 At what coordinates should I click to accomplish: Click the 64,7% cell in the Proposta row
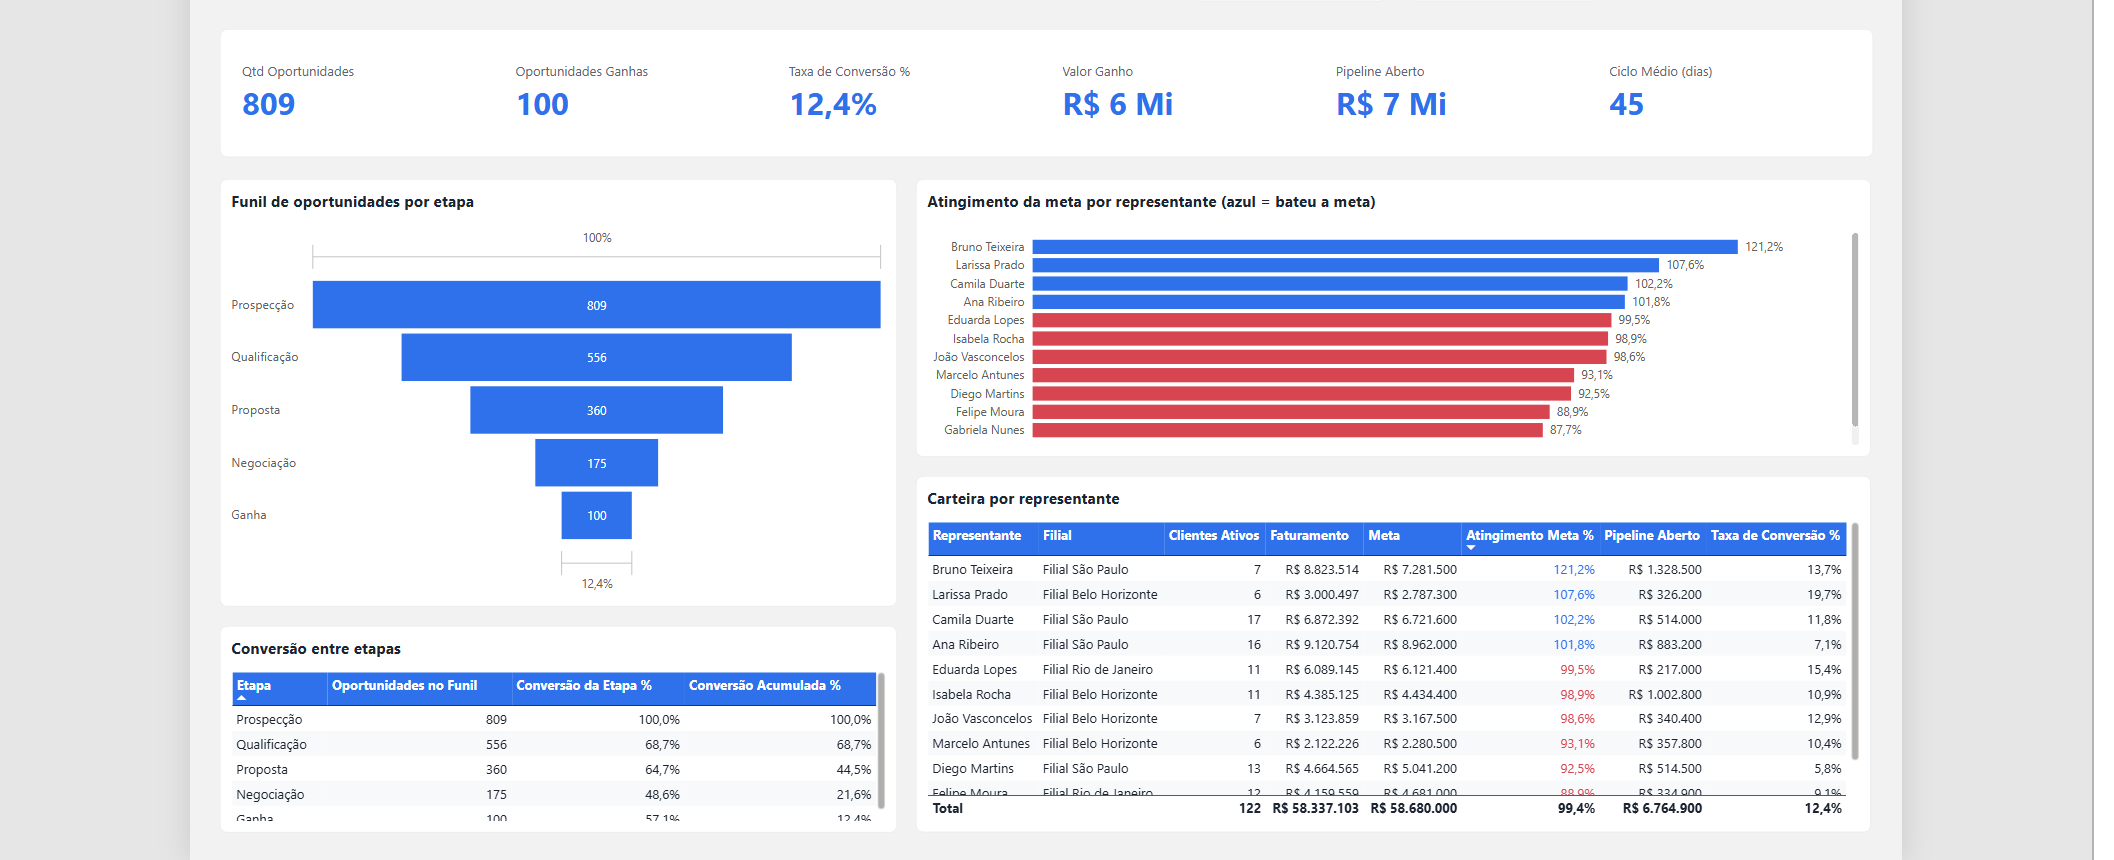point(663,770)
